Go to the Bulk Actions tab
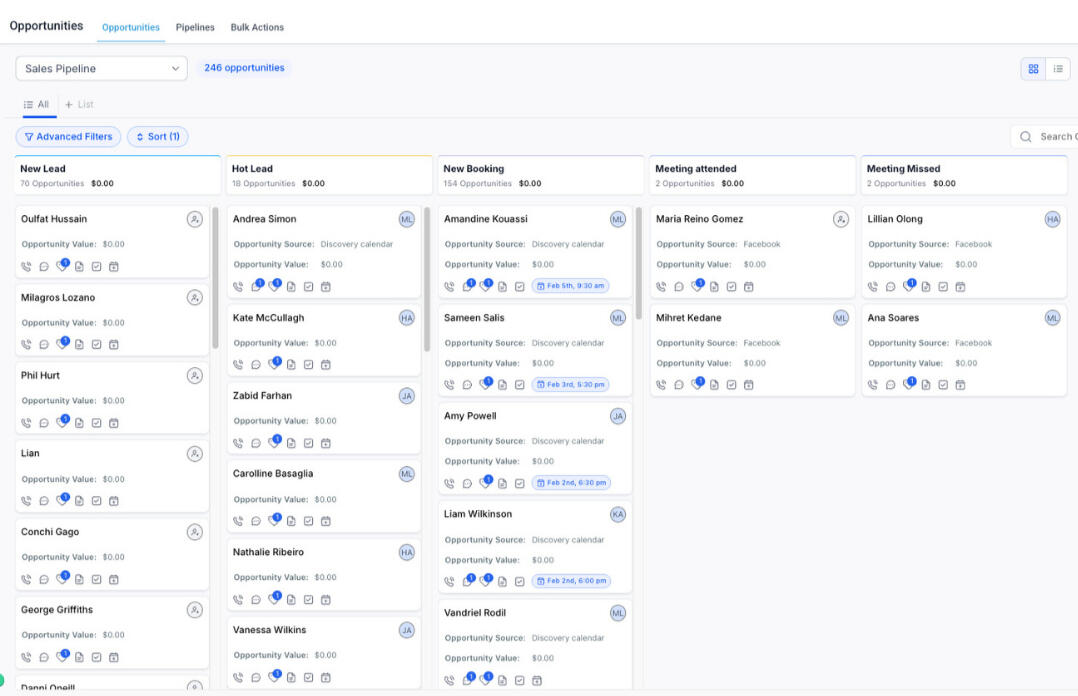Image resolution: width=1078 pixels, height=696 pixels. pos(257,28)
